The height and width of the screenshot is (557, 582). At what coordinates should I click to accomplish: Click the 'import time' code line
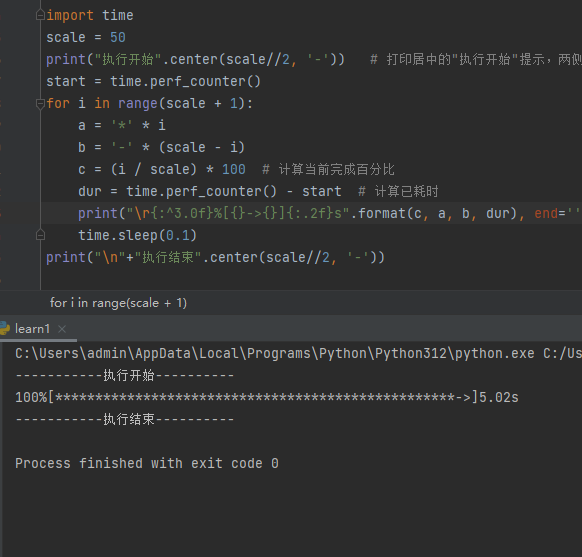89,15
